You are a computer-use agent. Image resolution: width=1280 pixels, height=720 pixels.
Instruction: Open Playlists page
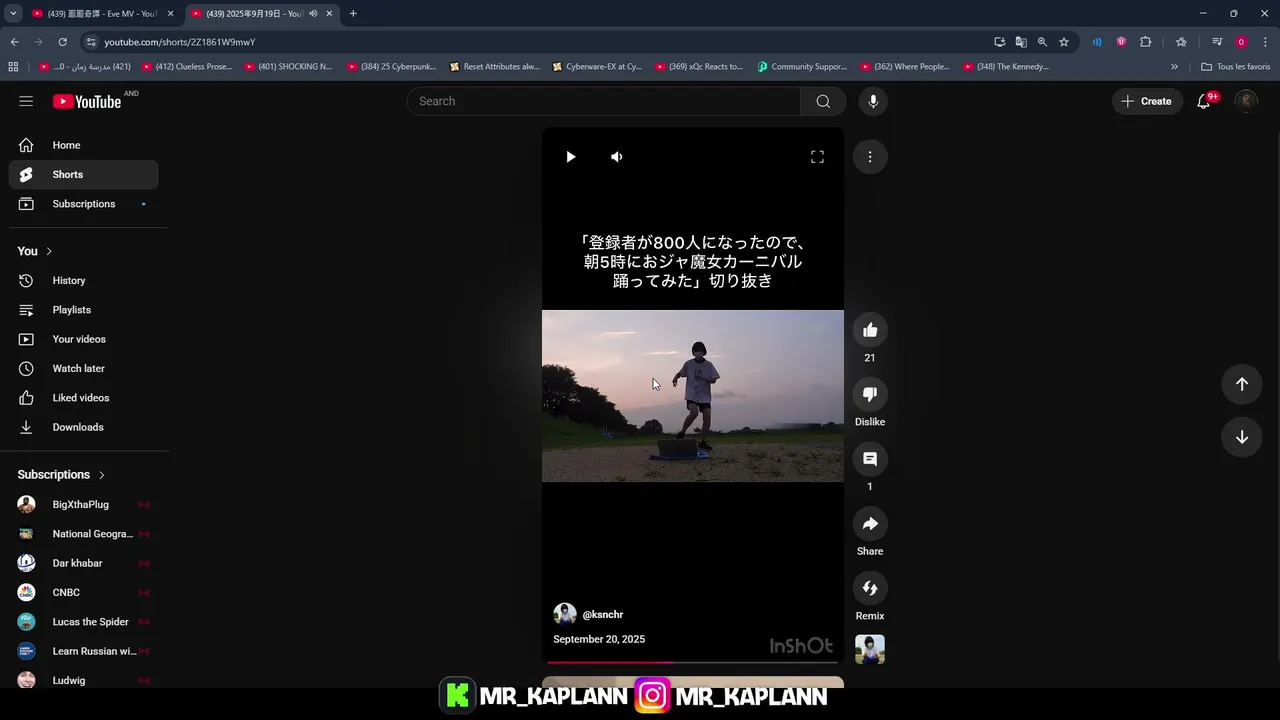click(x=84, y=310)
